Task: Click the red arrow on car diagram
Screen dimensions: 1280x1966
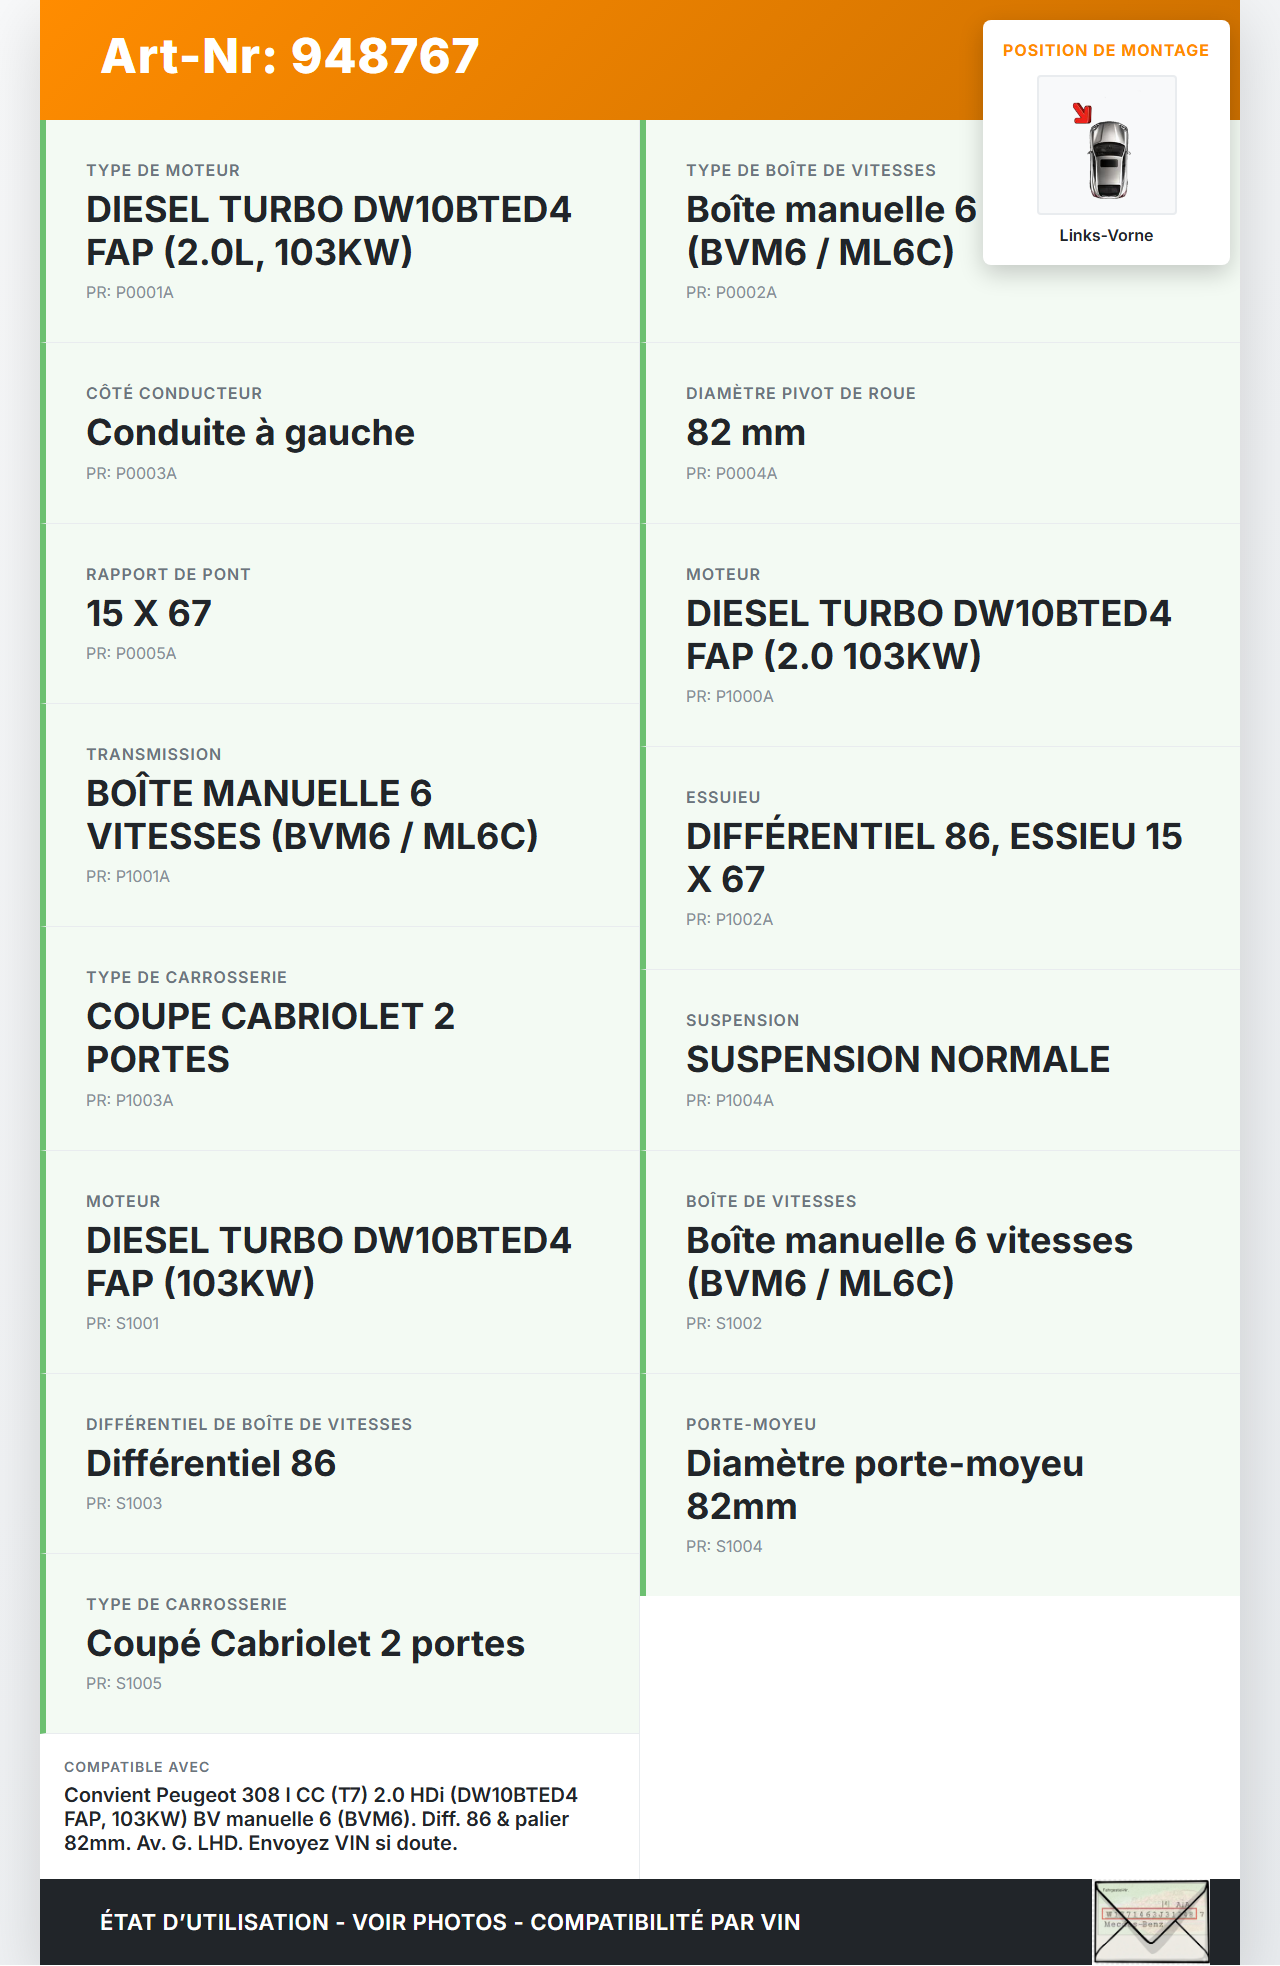Action: coord(1082,114)
